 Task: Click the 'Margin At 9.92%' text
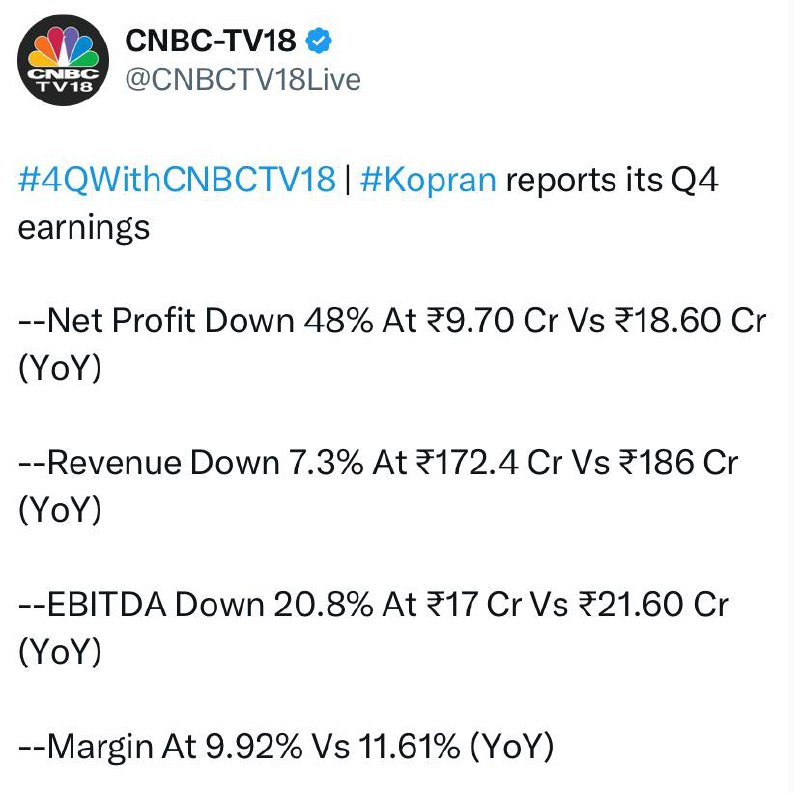174,747
